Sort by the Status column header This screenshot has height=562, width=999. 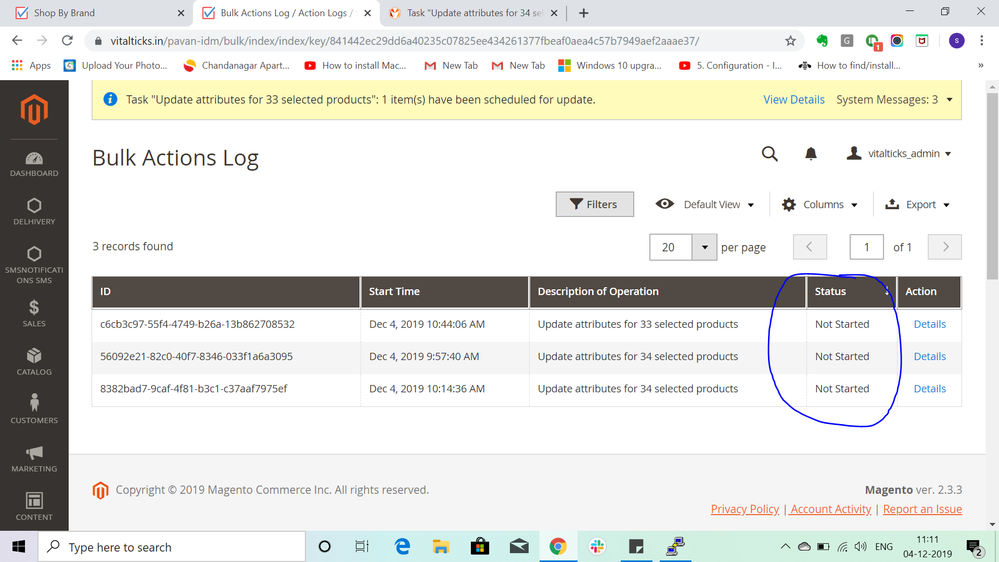831,292
